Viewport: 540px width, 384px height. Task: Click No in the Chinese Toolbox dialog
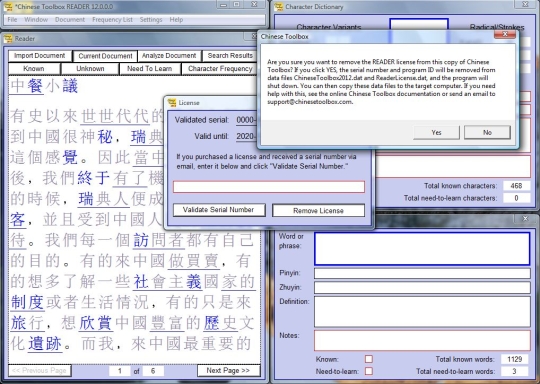coord(487,133)
